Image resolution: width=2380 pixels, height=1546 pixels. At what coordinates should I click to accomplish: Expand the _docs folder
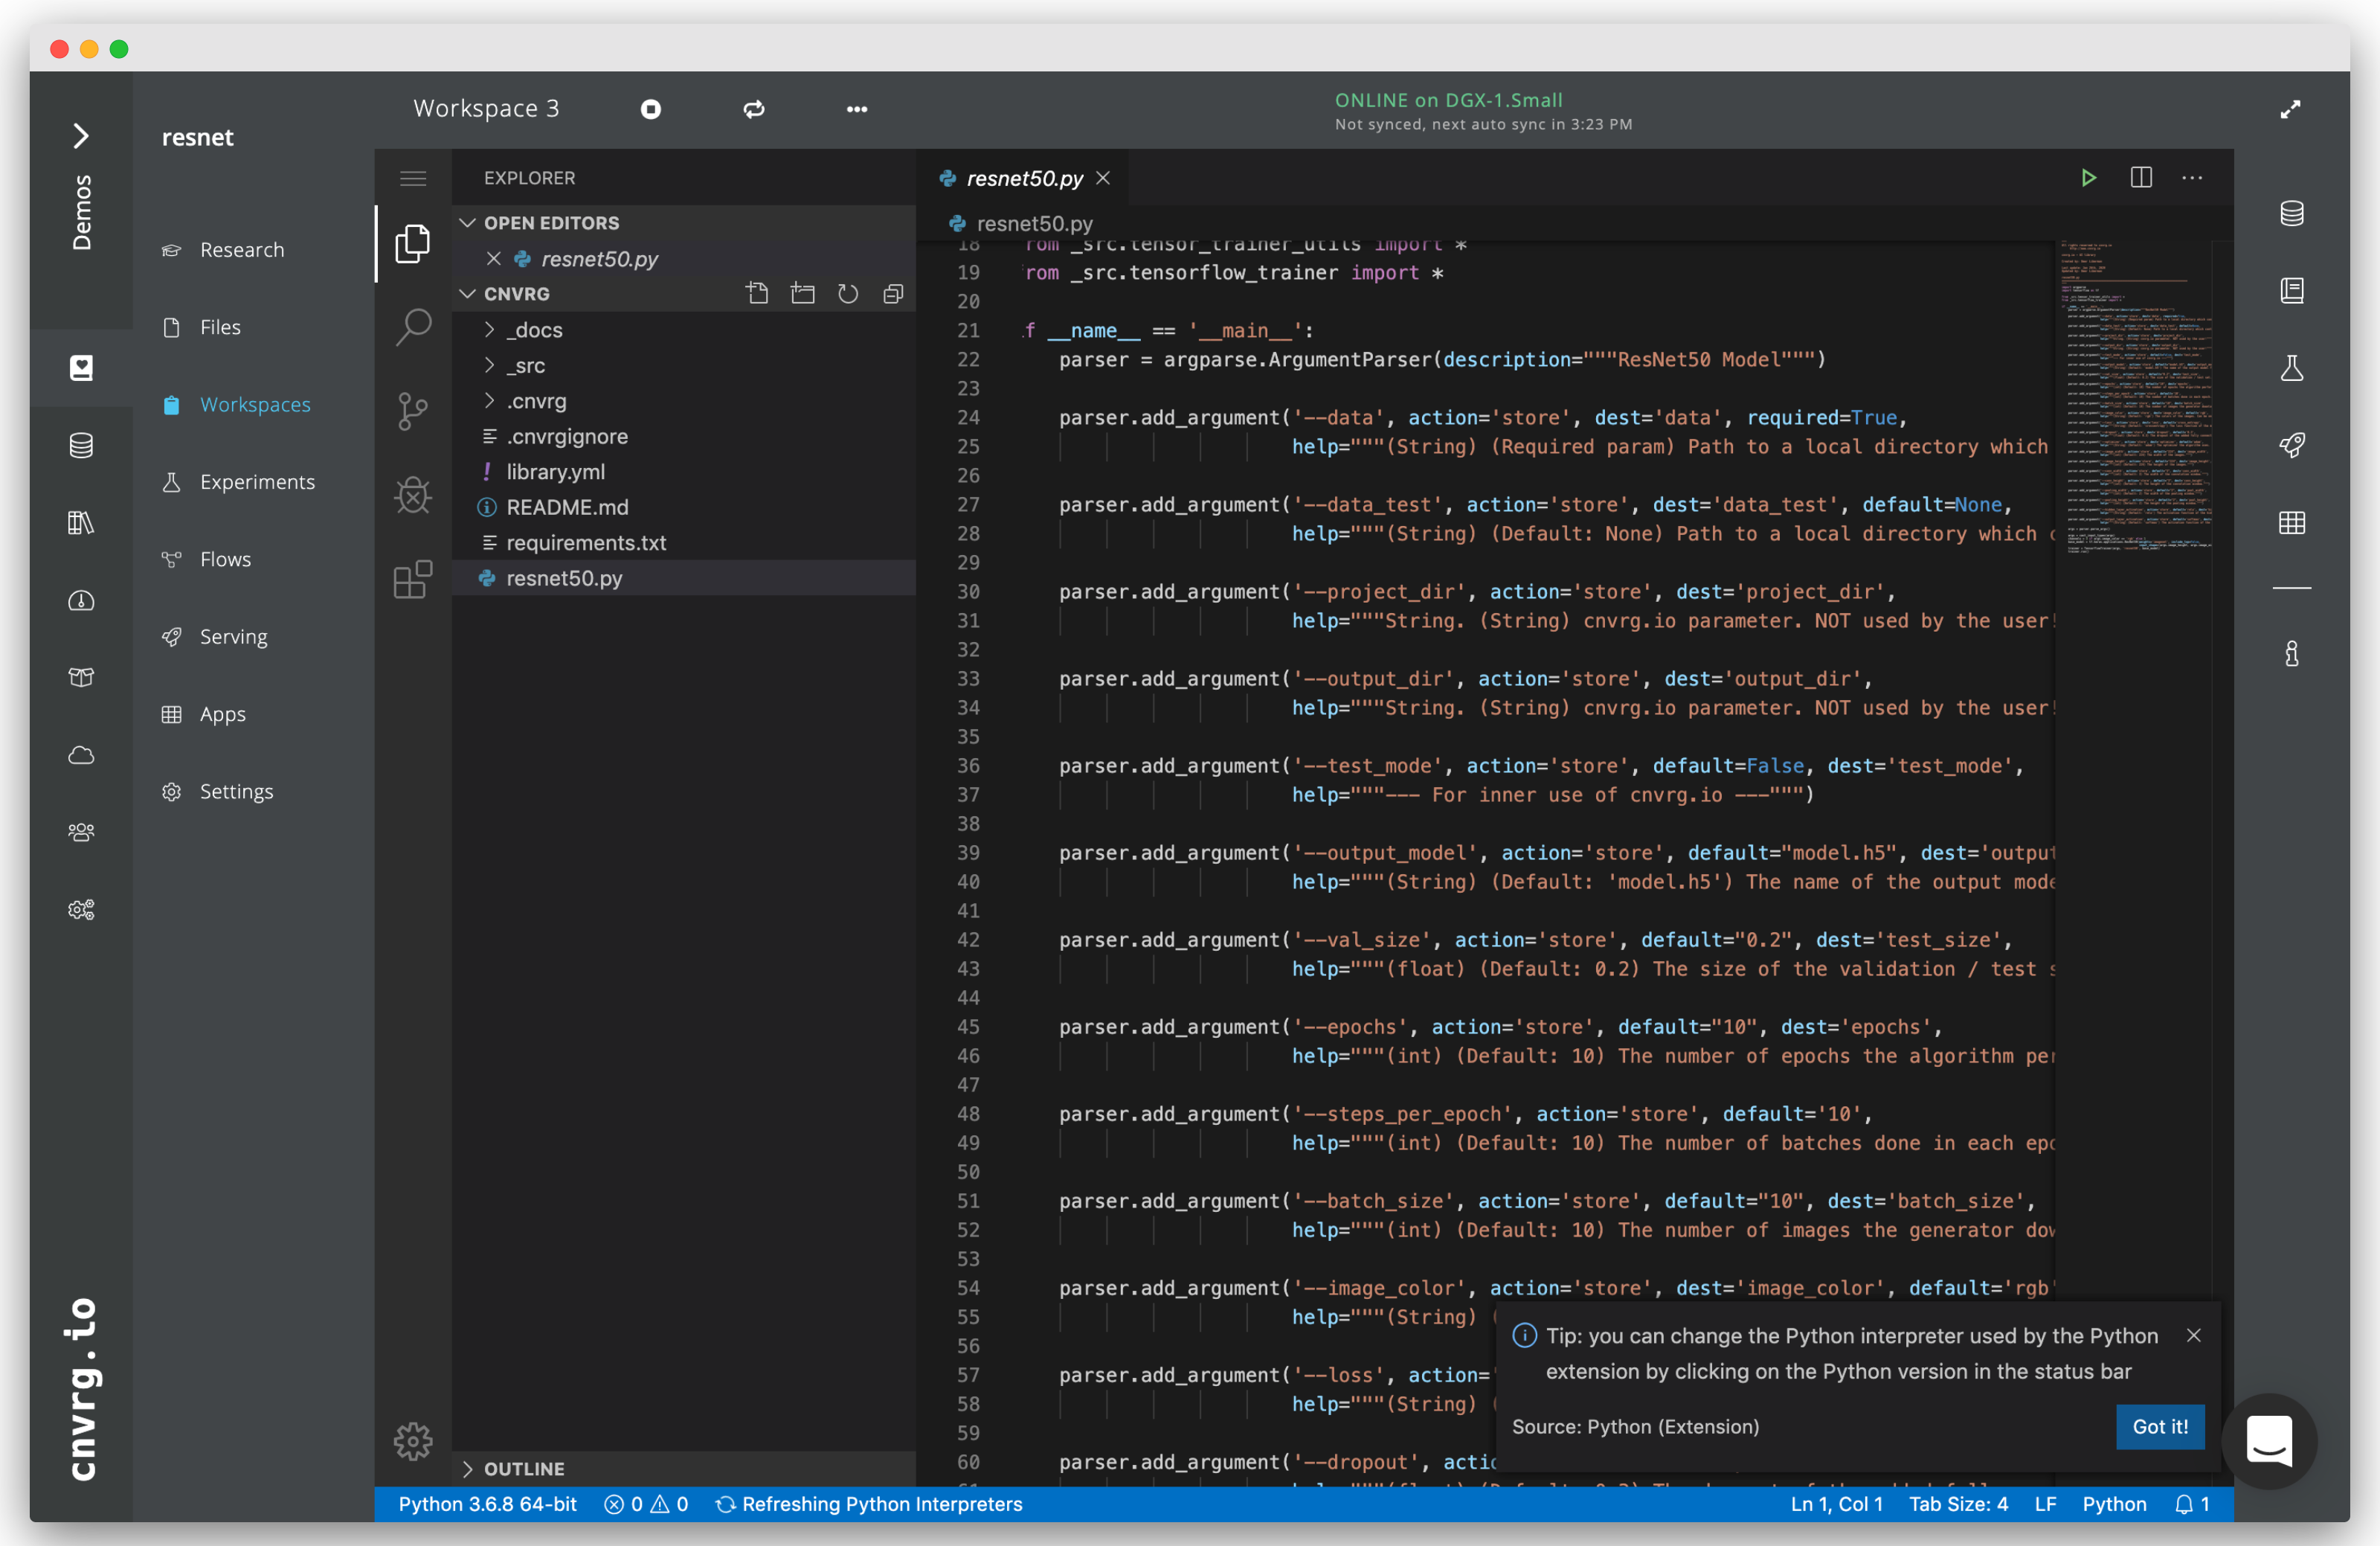tap(534, 330)
